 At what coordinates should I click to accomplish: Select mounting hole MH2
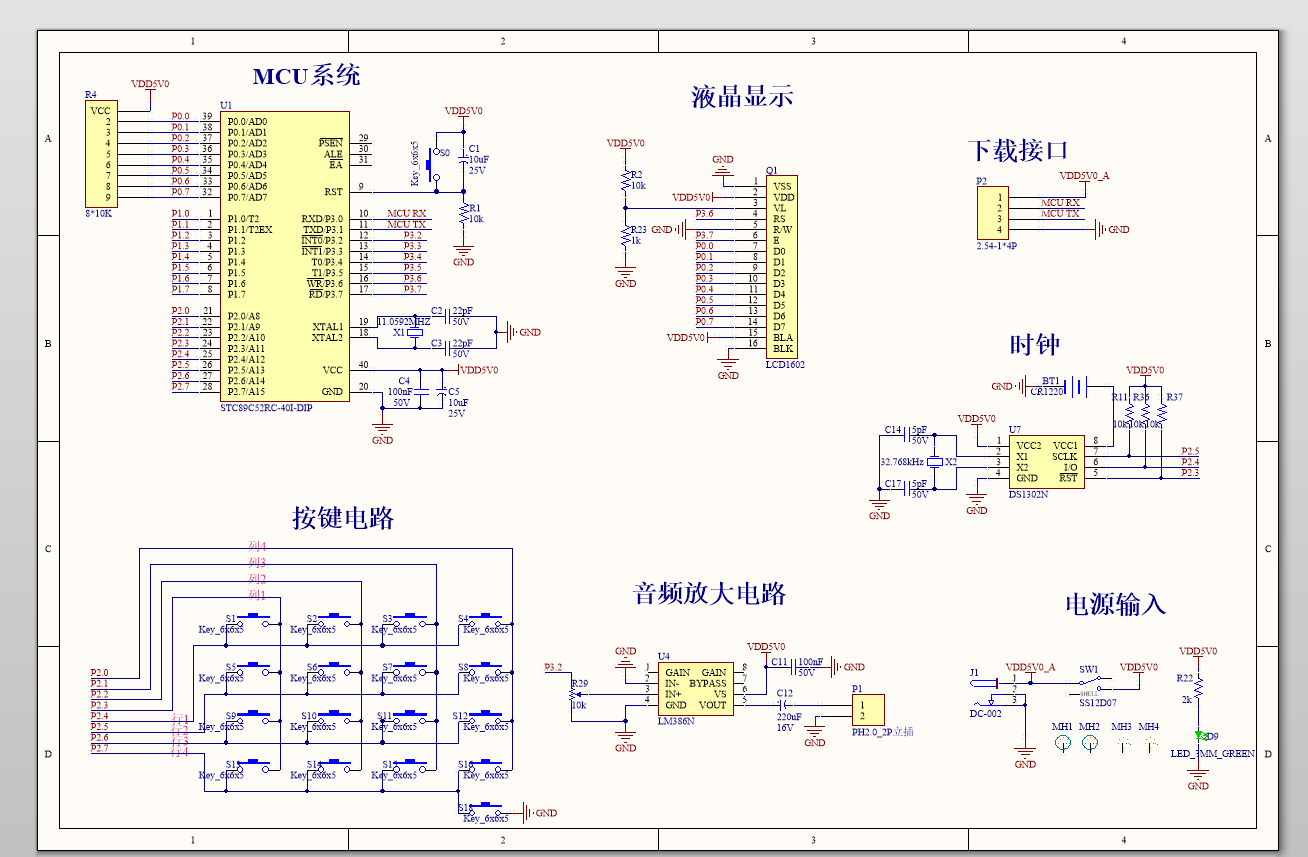(1090, 744)
